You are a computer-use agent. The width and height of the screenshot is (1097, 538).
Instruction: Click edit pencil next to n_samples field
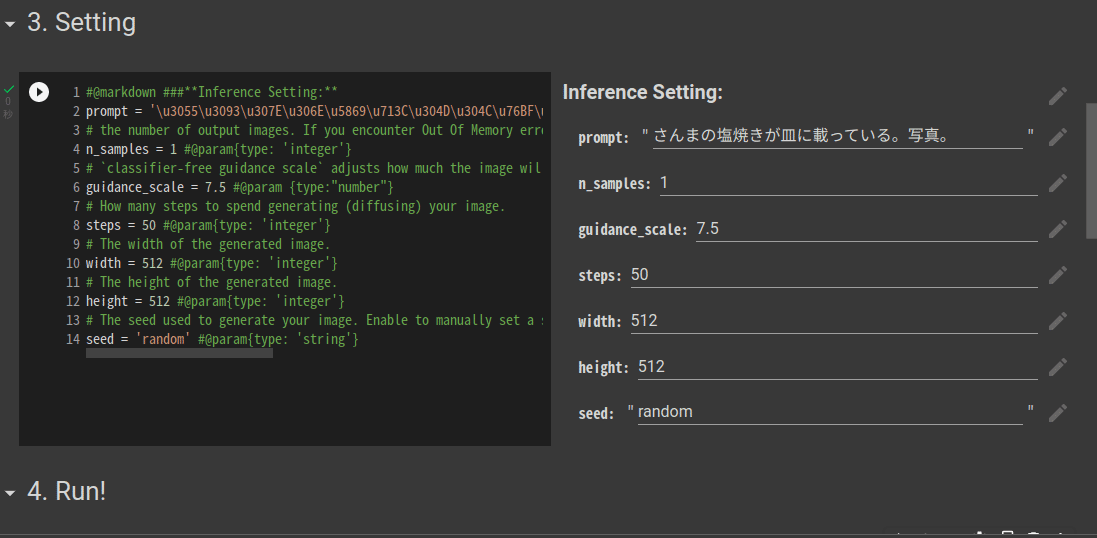[1058, 183]
